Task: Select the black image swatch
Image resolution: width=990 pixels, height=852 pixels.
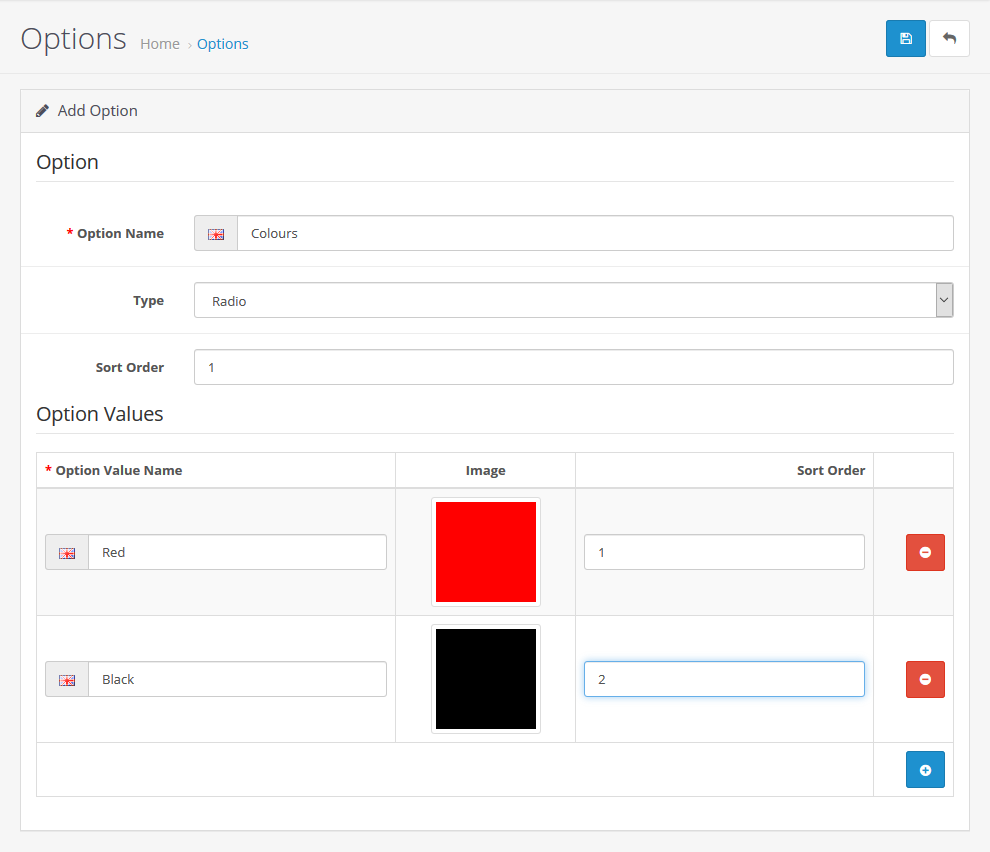Action: (486, 679)
